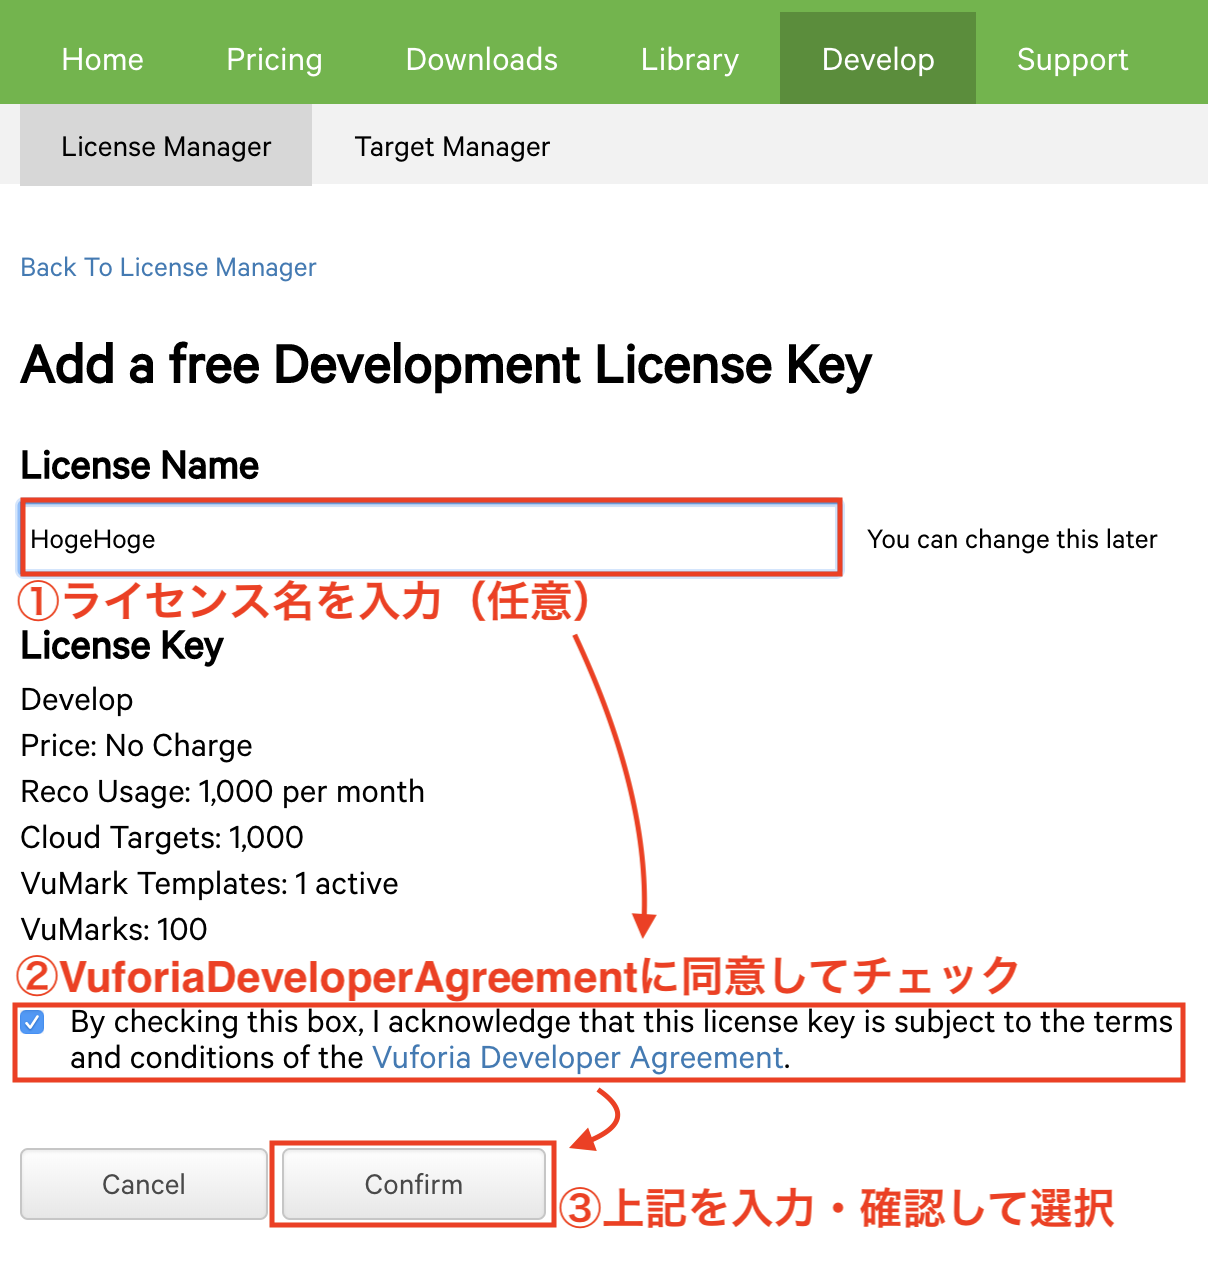1208x1274 pixels.
Task: Switch to the License Manager tab
Action: click(x=166, y=146)
